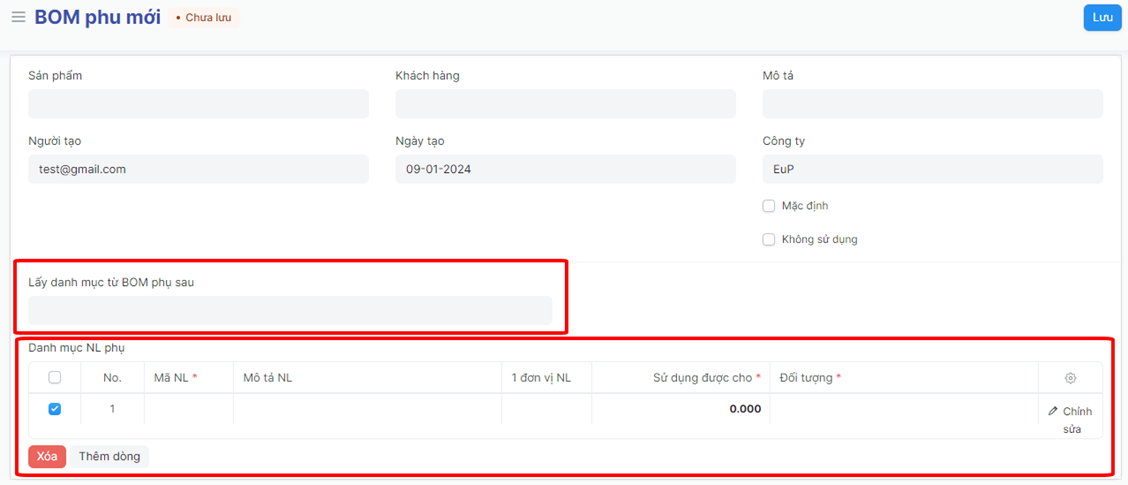Open table settings gear icon
Screen dimensions: 1128x485
click(1070, 378)
